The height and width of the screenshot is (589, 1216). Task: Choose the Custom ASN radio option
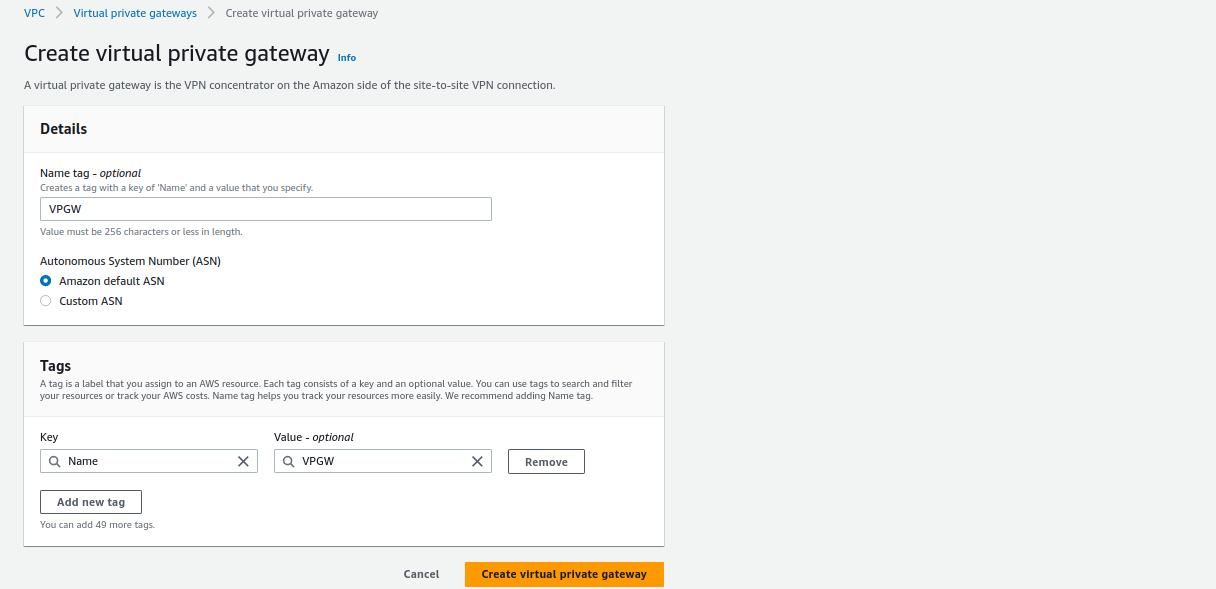pyautogui.click(x=46, y=301)
